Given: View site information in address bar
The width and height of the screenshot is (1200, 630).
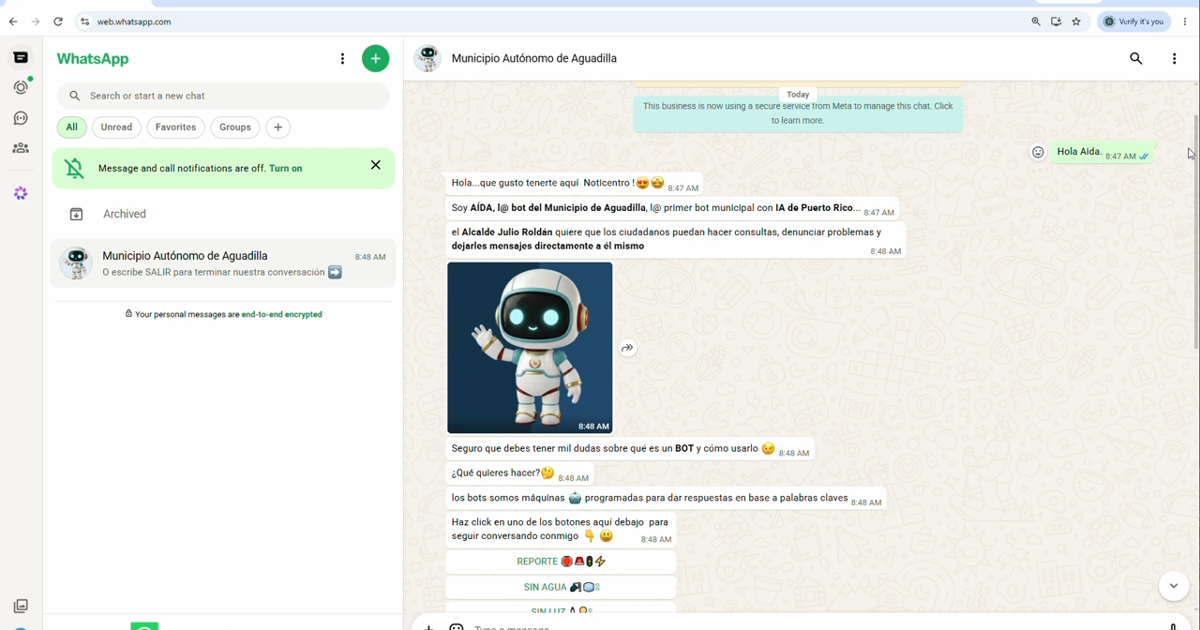Looking at the screenshot, I should [85, 21].
